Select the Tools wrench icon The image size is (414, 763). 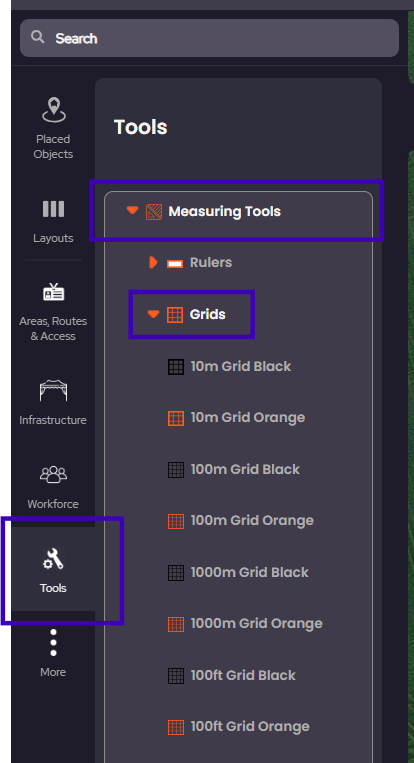point(53,559)
